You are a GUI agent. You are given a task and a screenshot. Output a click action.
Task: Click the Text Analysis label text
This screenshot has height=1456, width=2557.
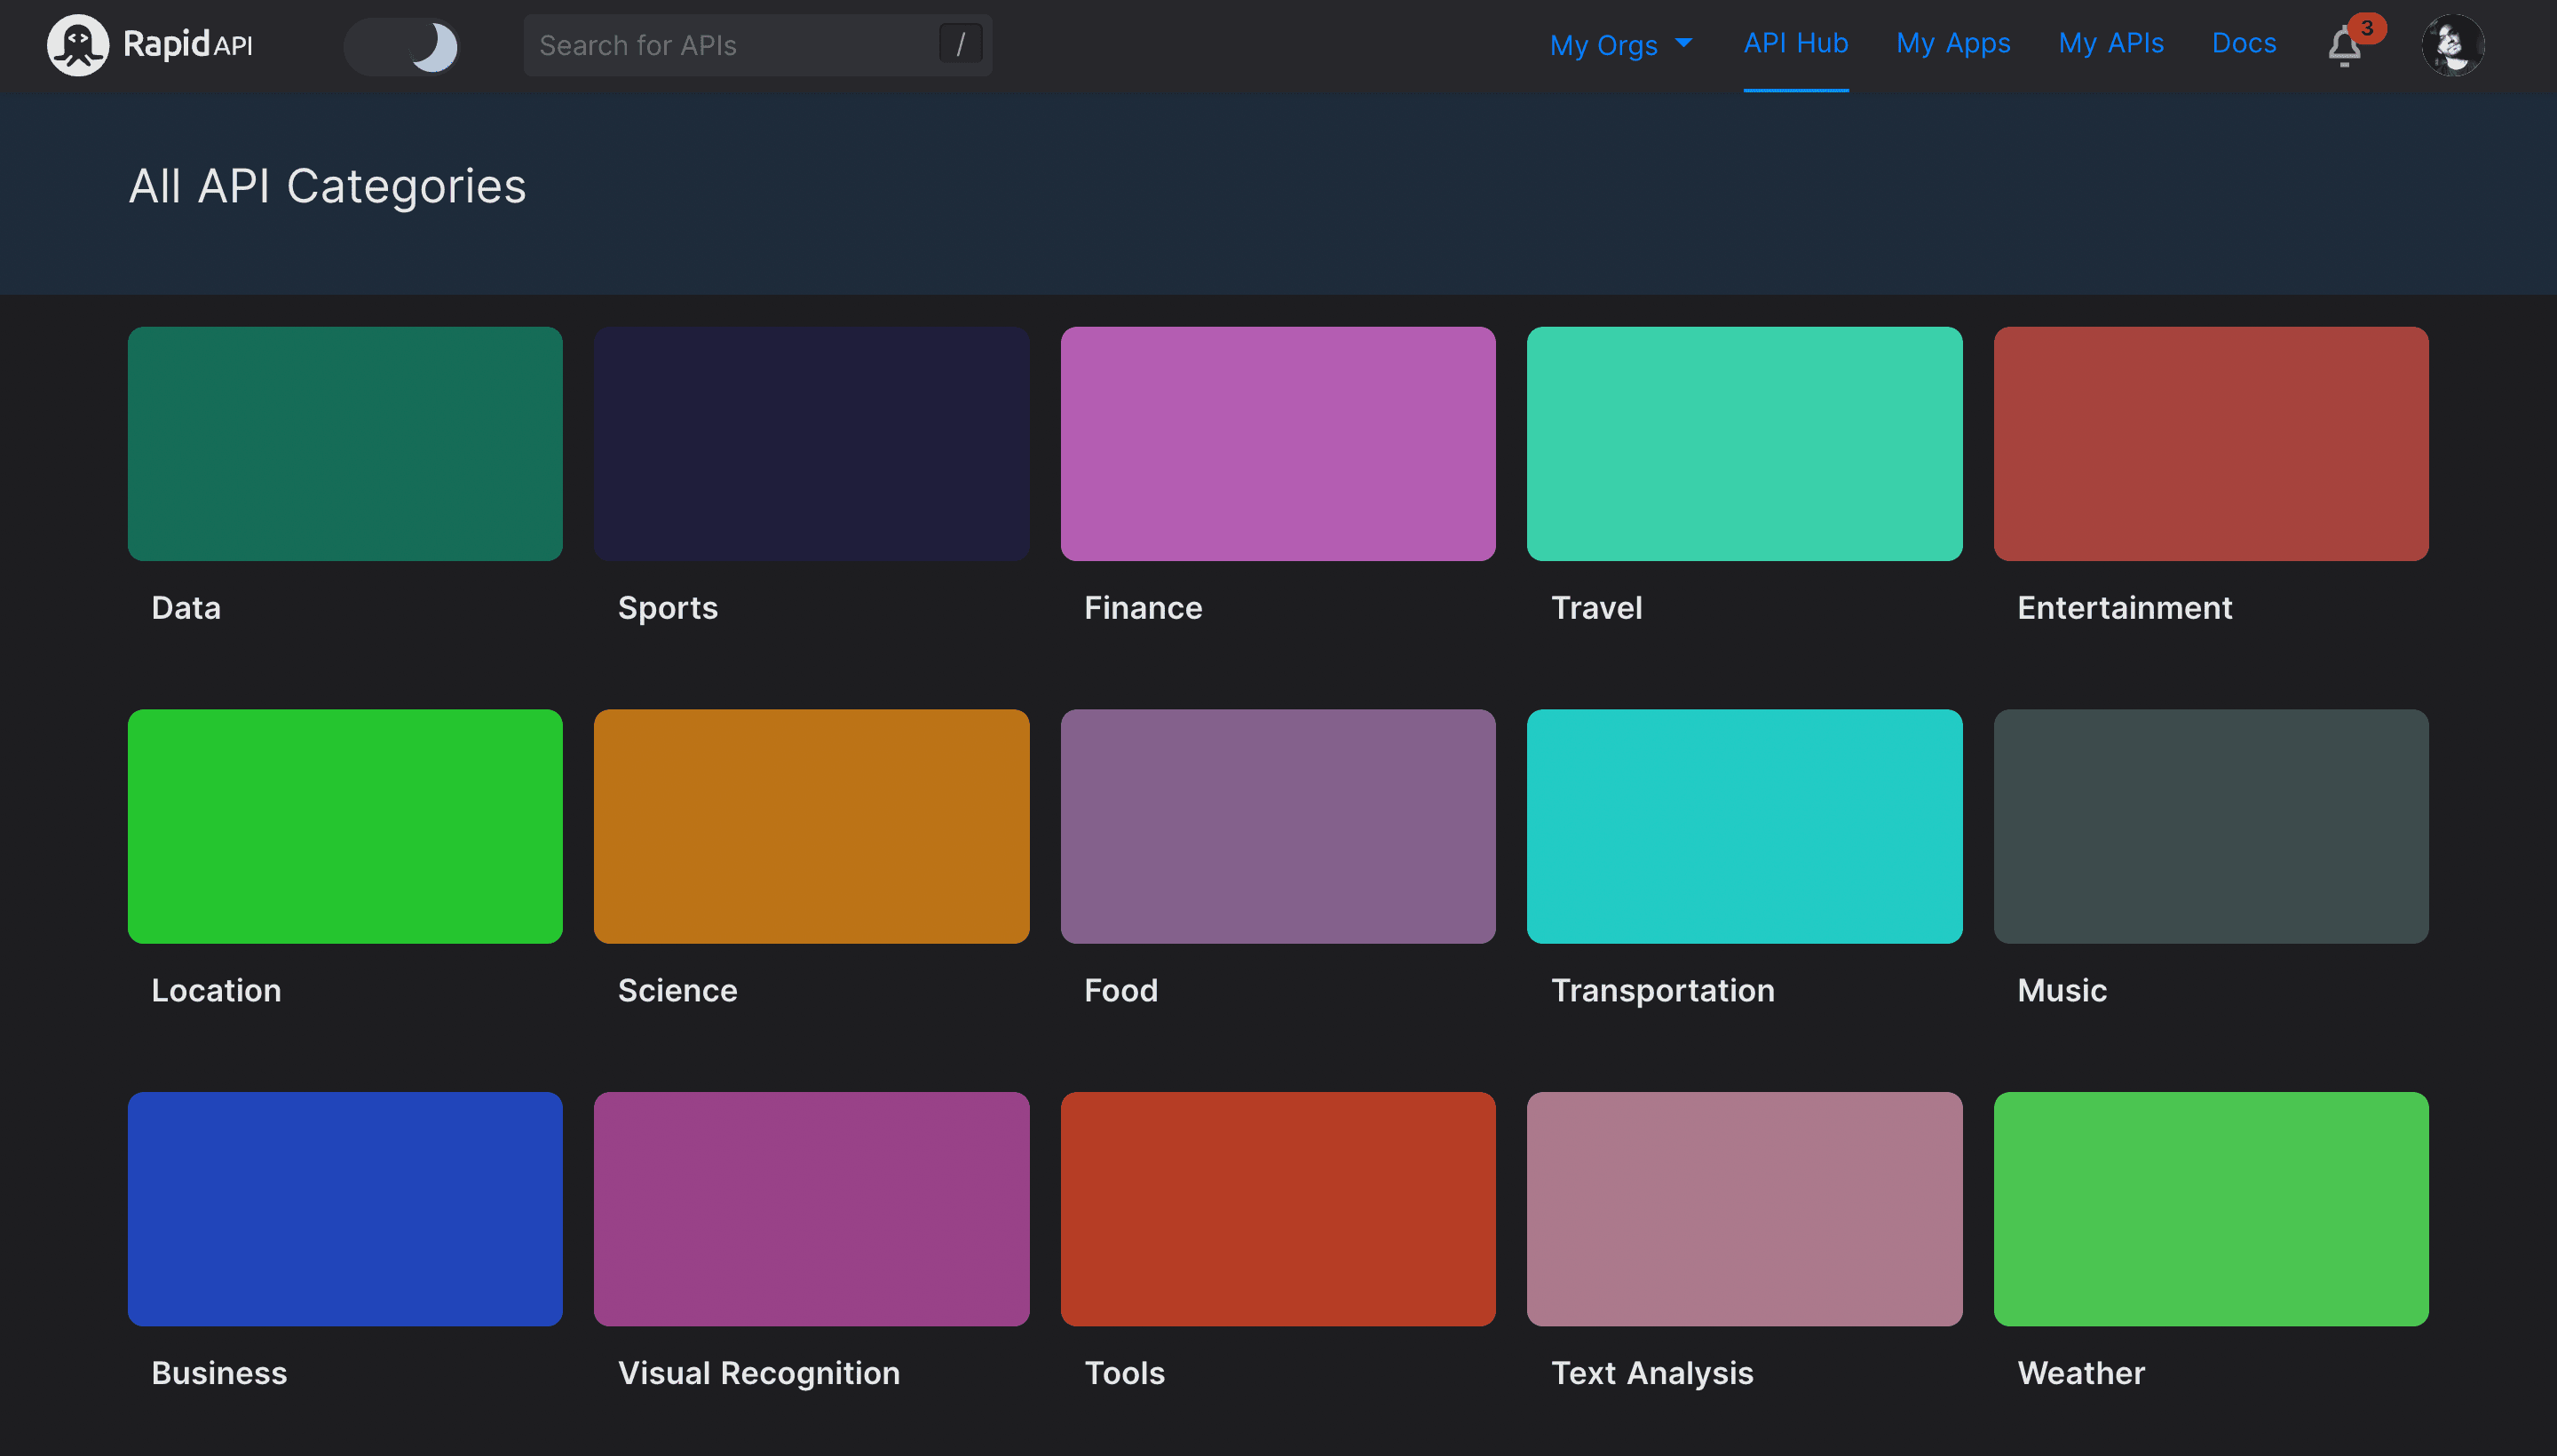coord(1652,1373)
